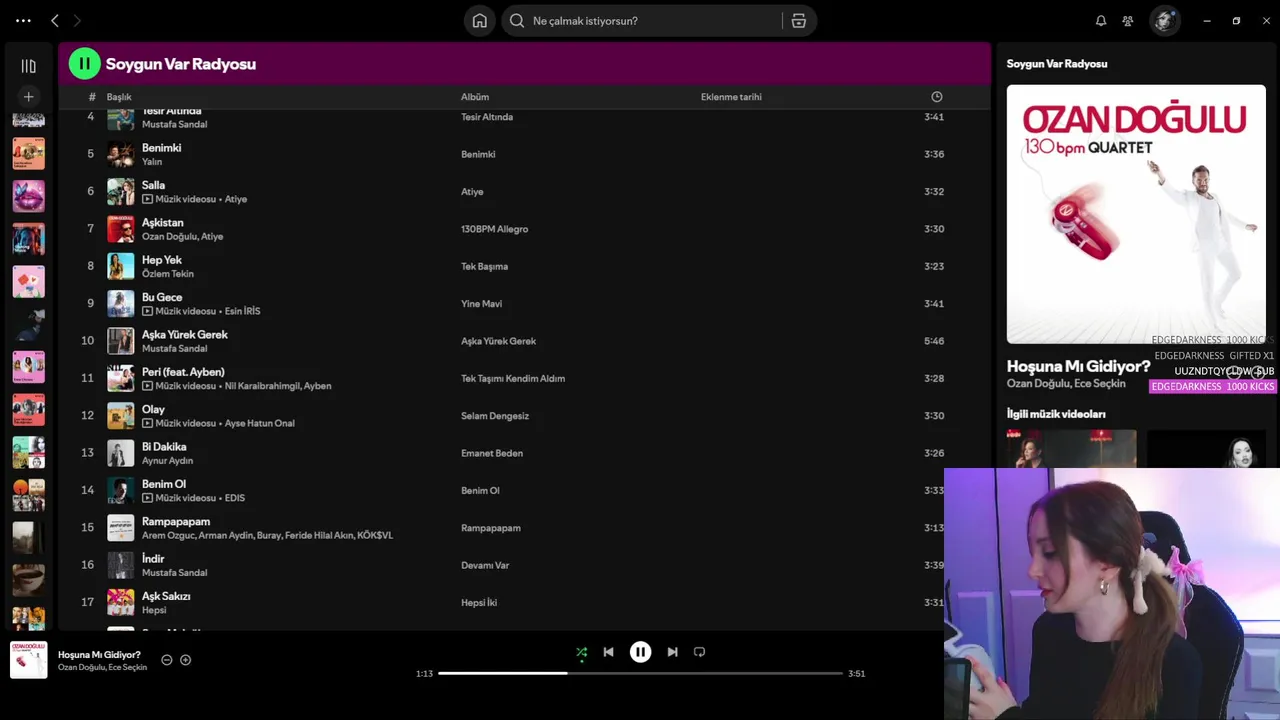Screen dimensions: 1280x720
Task: Add song to Liked with plus icon
Action: click(185, 660)
